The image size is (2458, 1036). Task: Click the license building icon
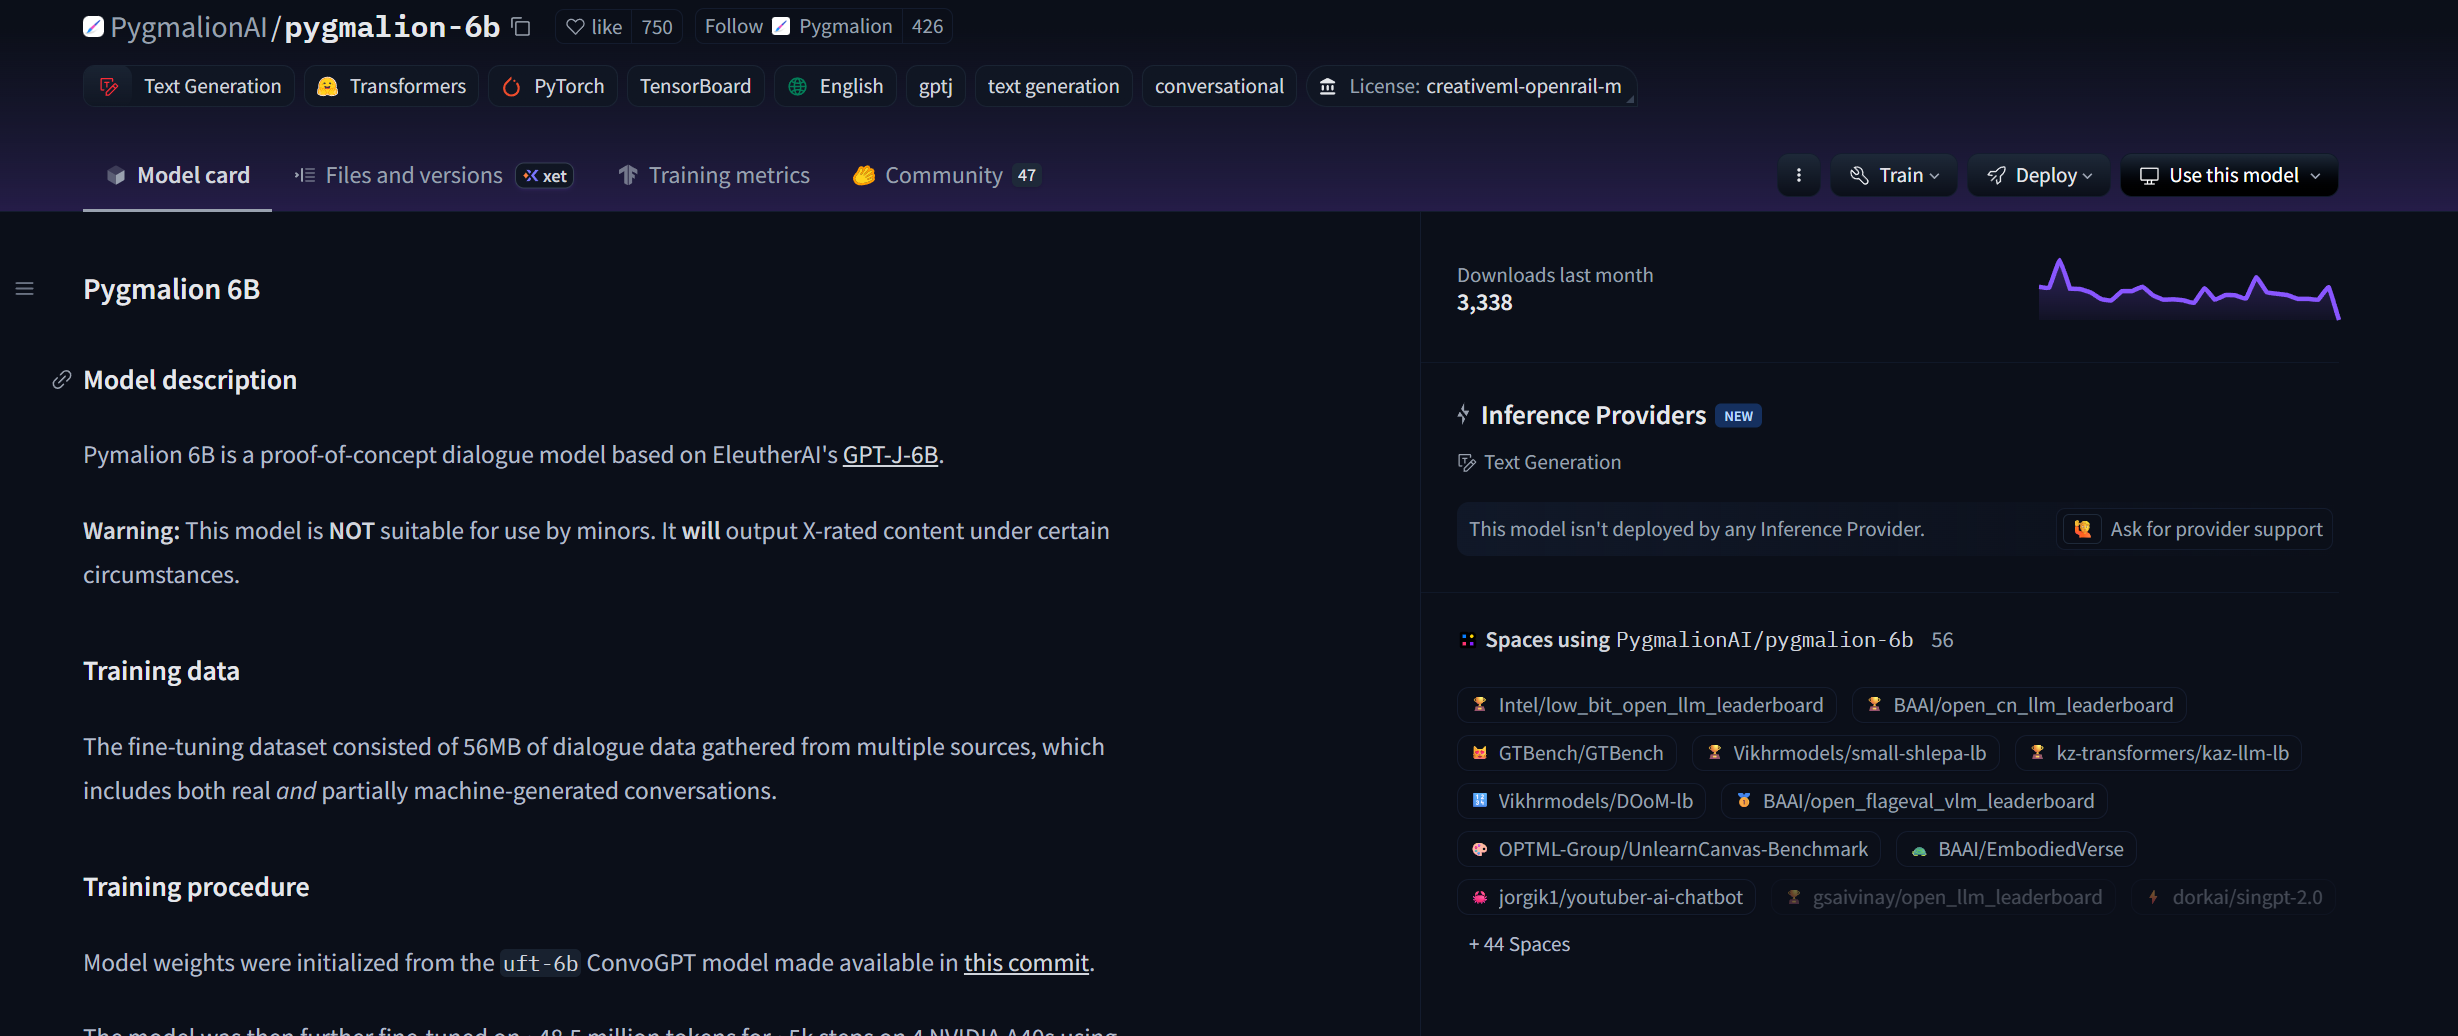1328,86
